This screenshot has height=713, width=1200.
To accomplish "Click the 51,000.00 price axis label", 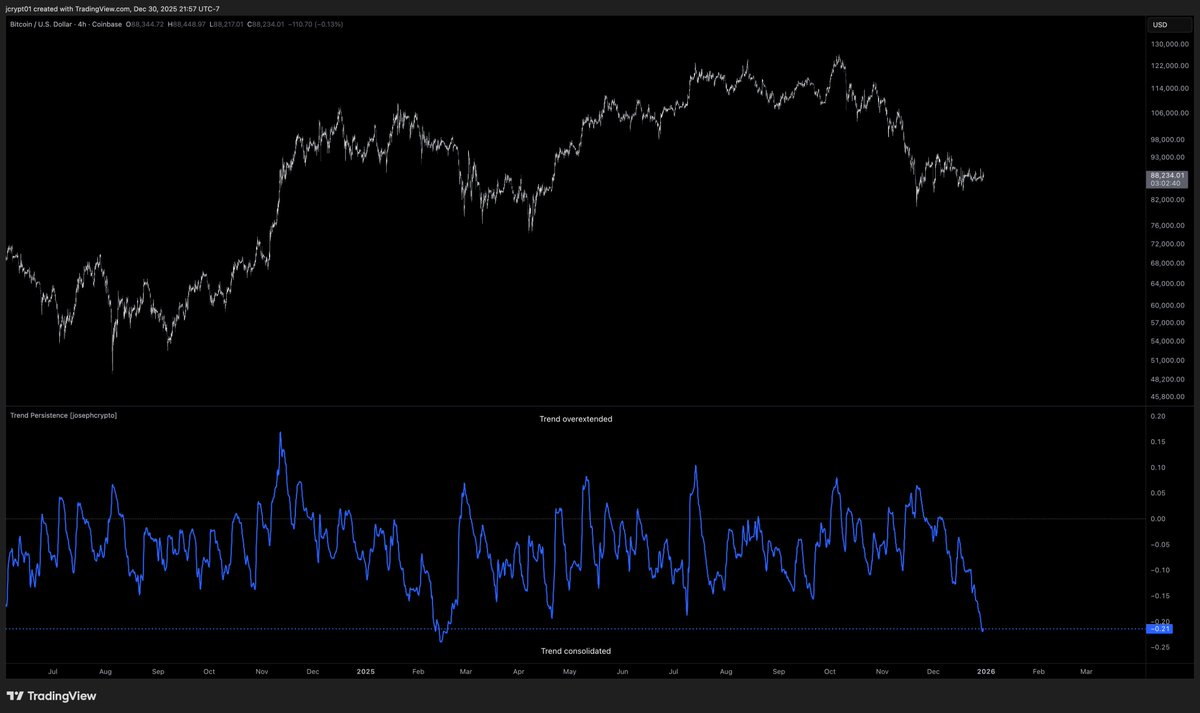I will pyautogui.click(x=1168, y=360).
